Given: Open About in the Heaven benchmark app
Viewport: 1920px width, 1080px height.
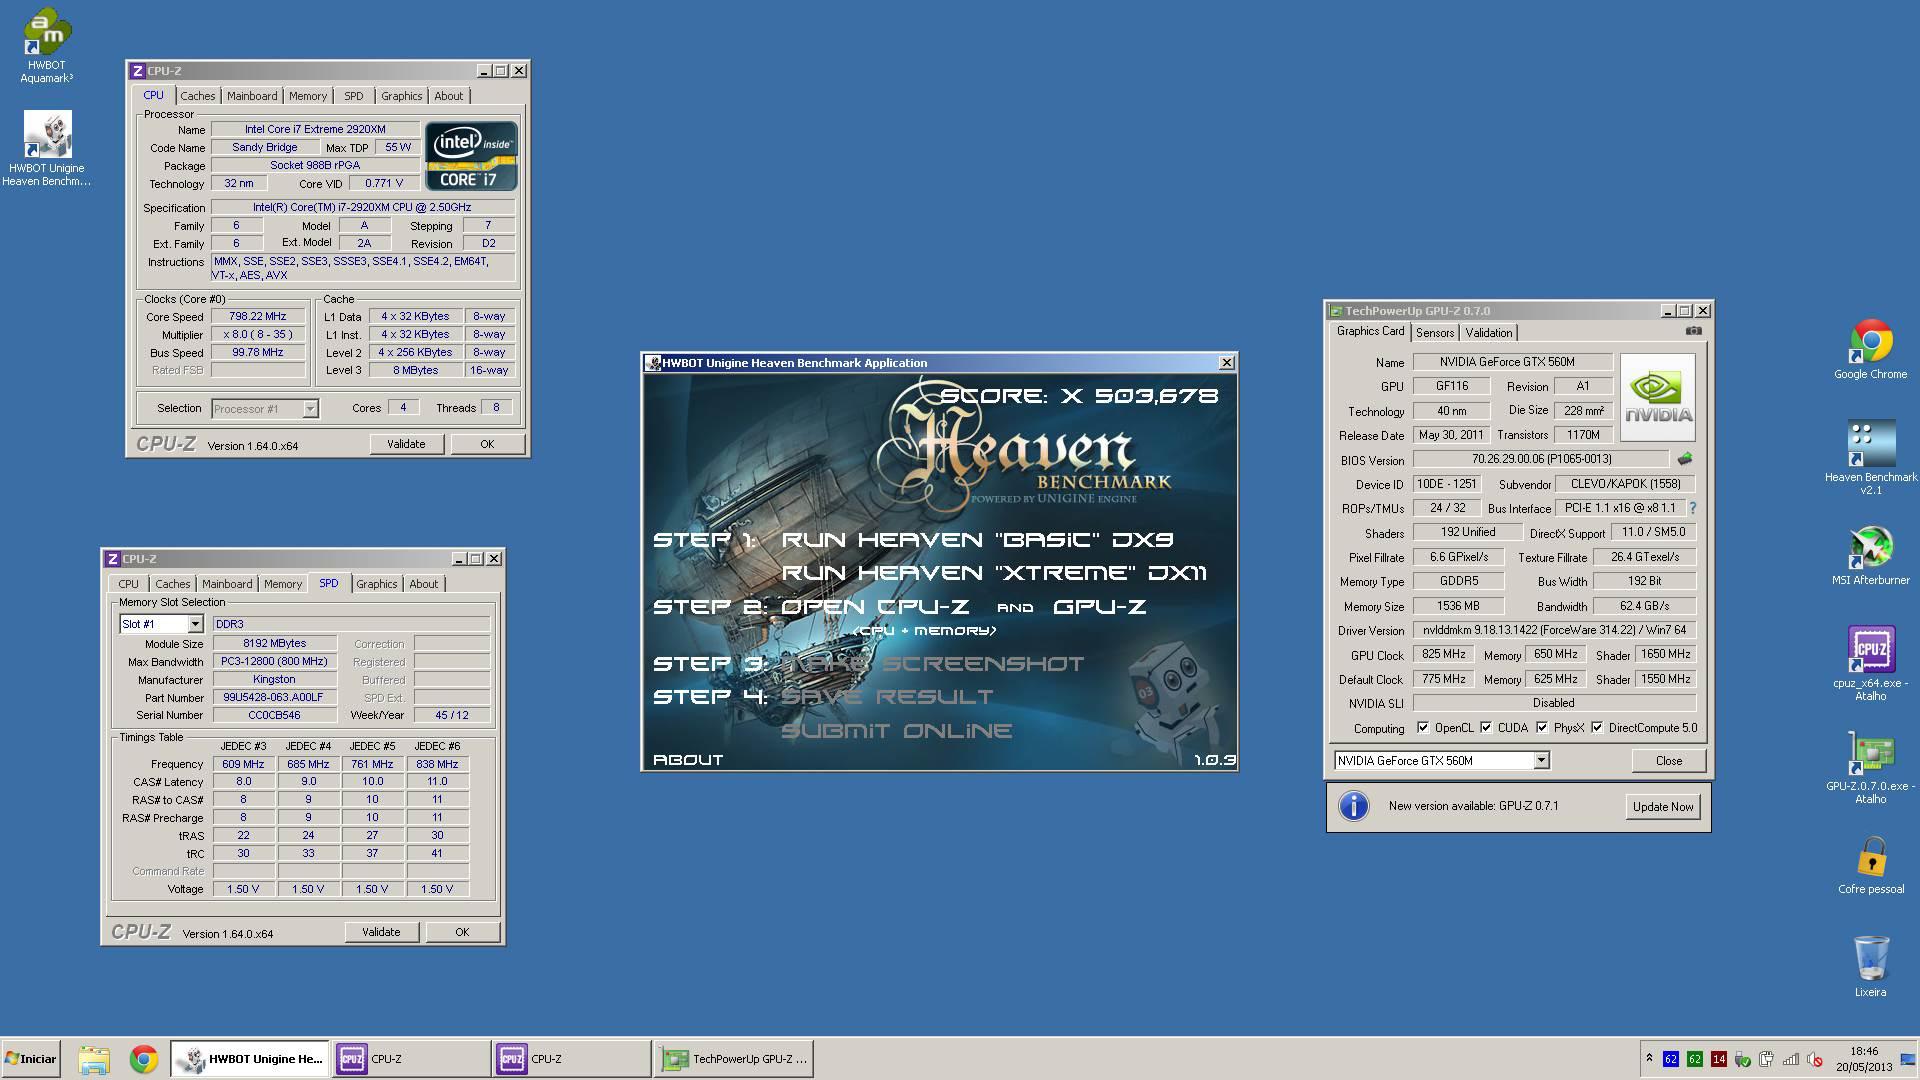Looking at the screenshot, I should point(688,760).
